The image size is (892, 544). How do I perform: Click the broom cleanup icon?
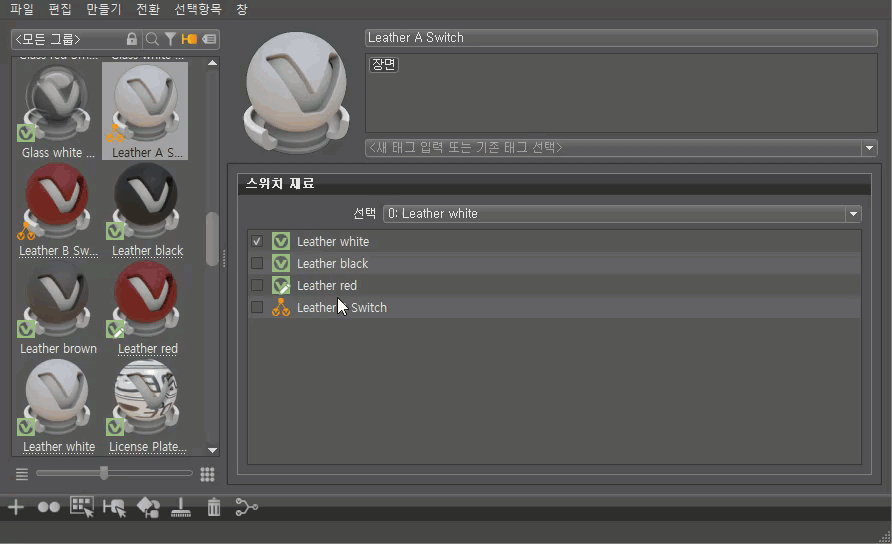pos(181,507)
